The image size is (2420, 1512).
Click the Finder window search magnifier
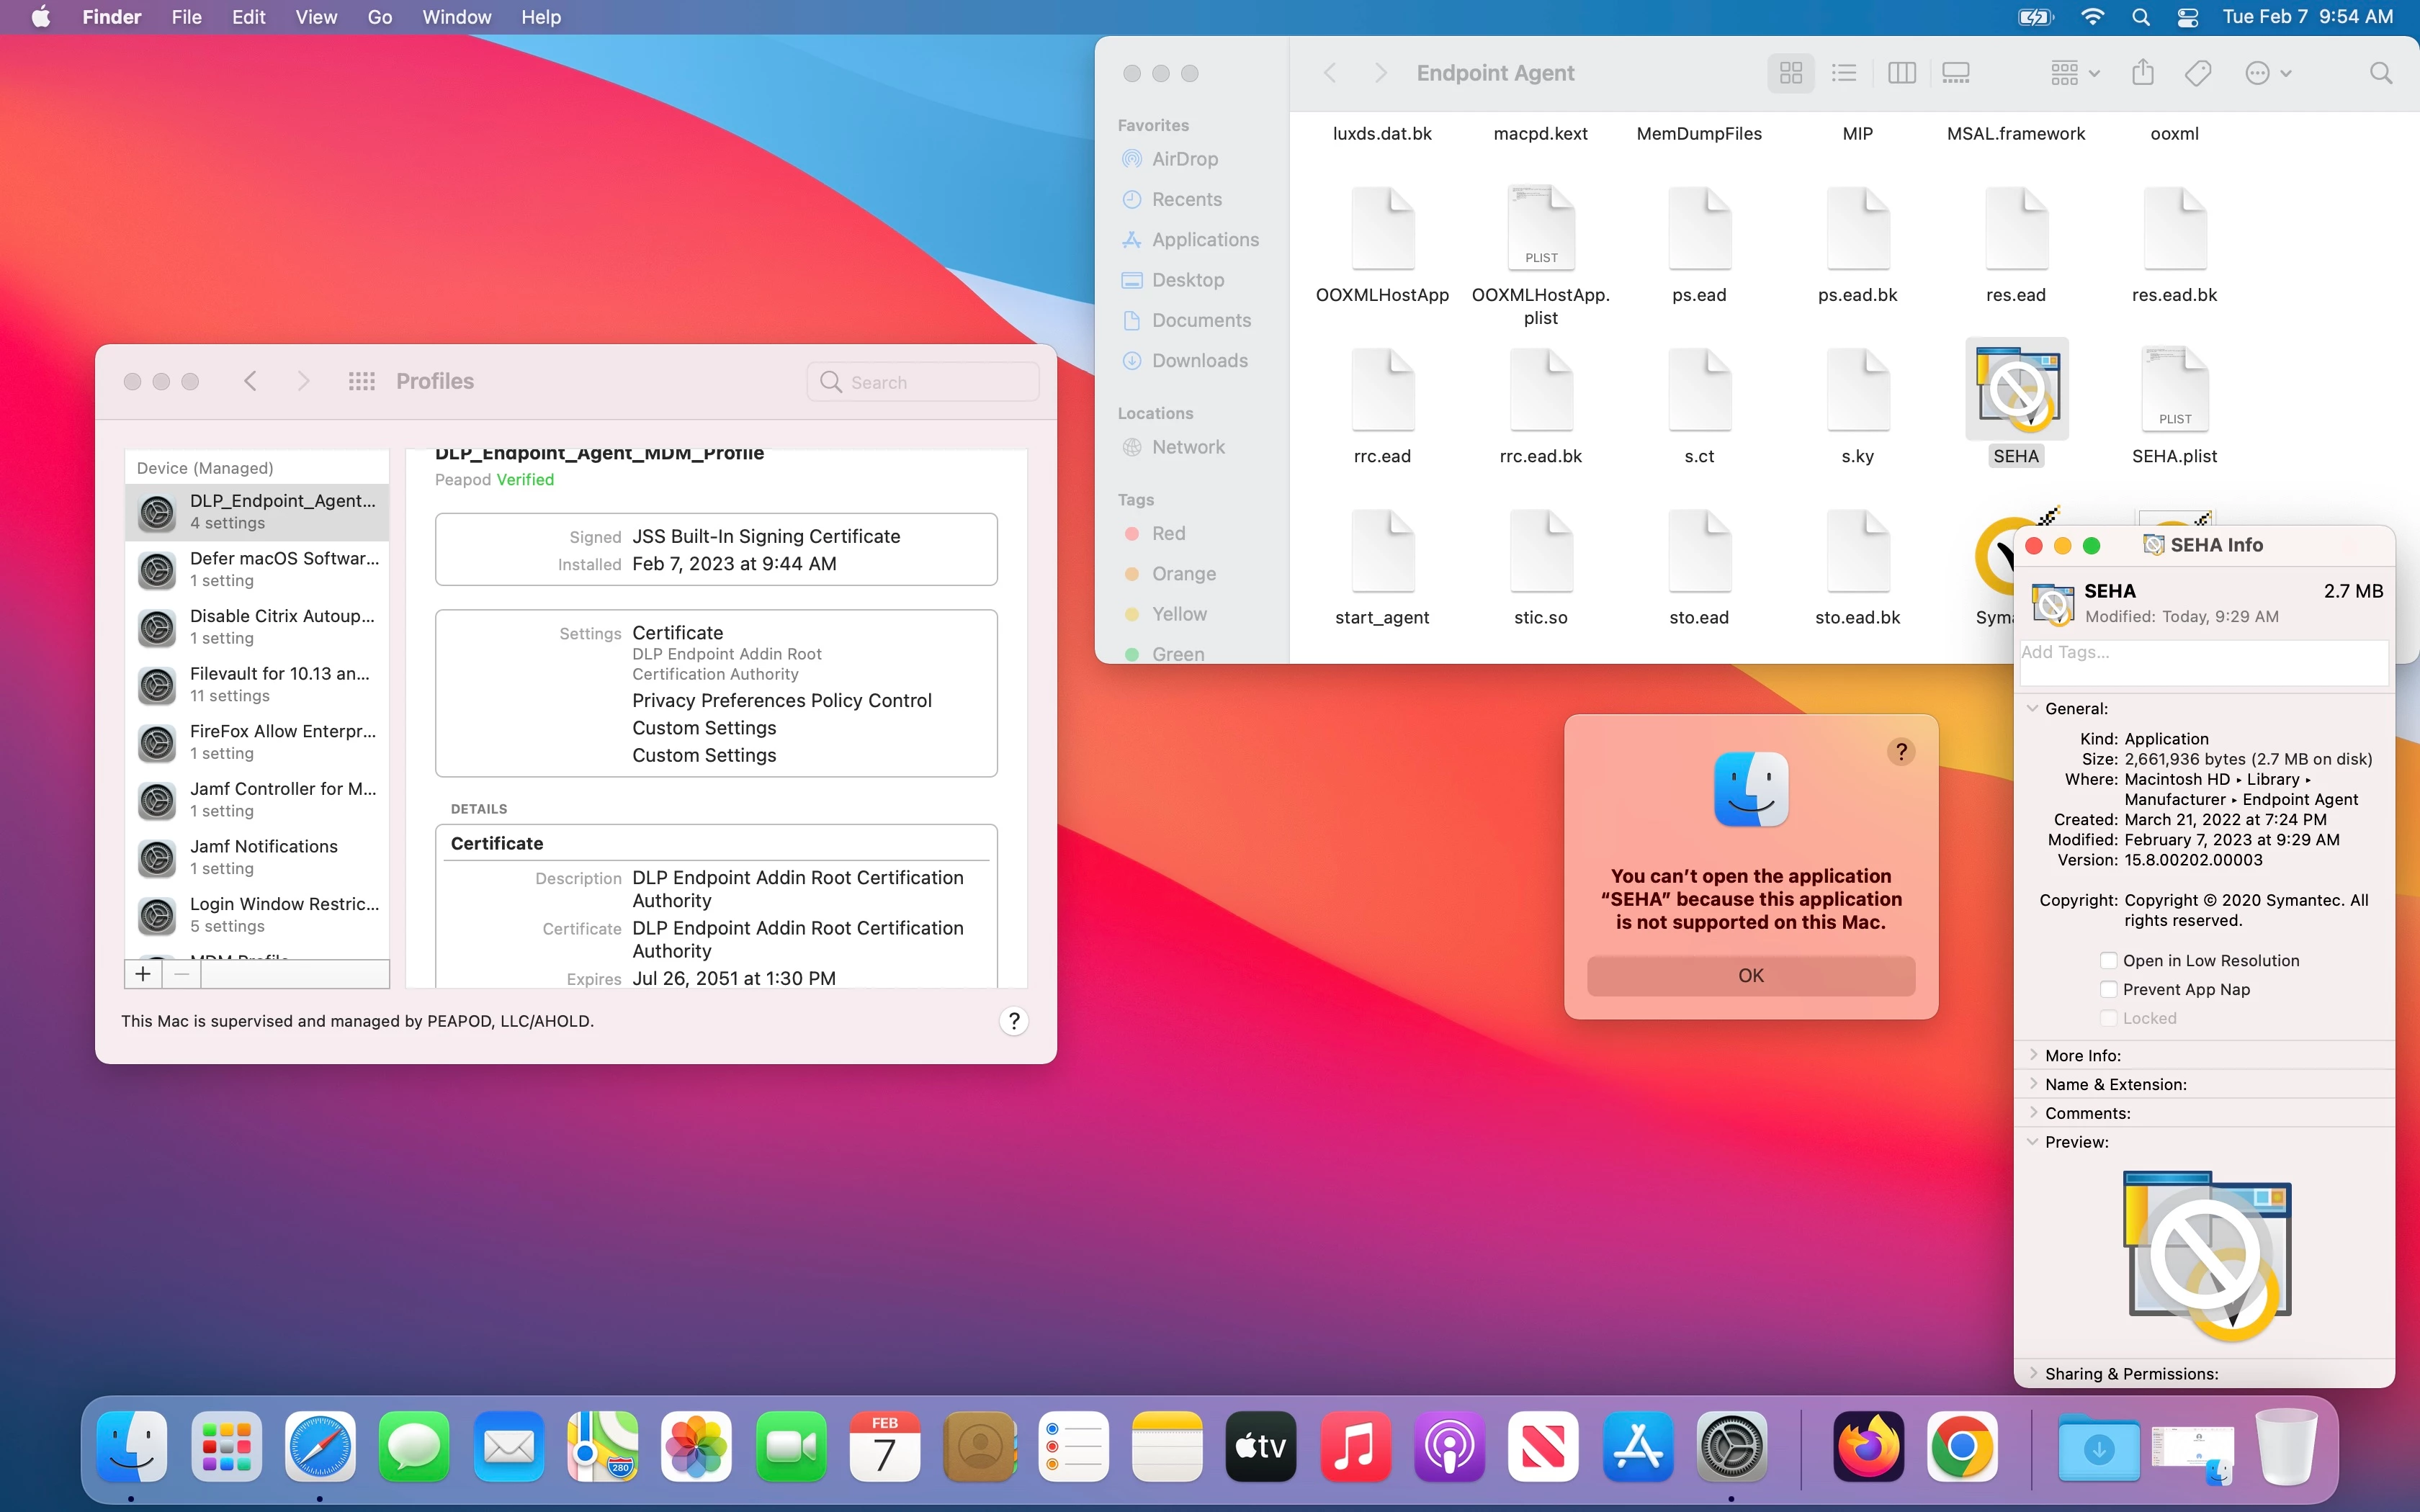(x=2381, y=73)
